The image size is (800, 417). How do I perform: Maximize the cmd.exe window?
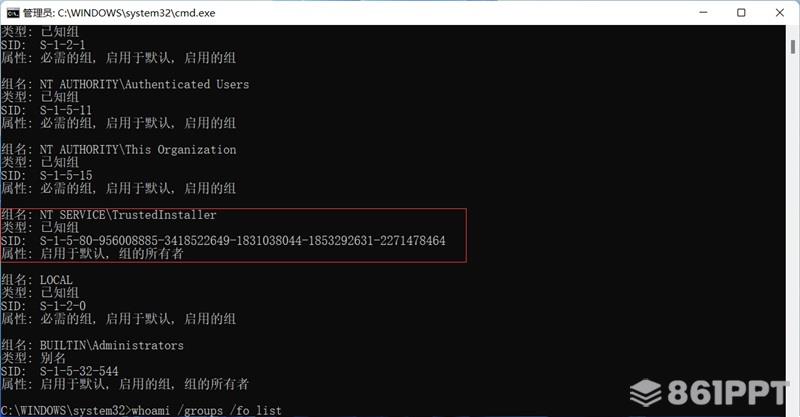pos(741,13)
